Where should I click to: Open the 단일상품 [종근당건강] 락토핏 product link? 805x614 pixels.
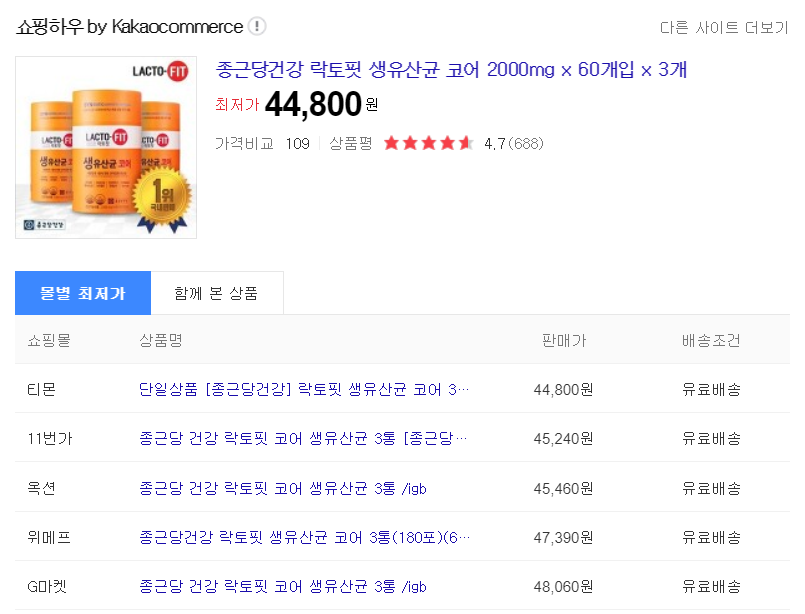pyautogui.click(x=304, y=390)
